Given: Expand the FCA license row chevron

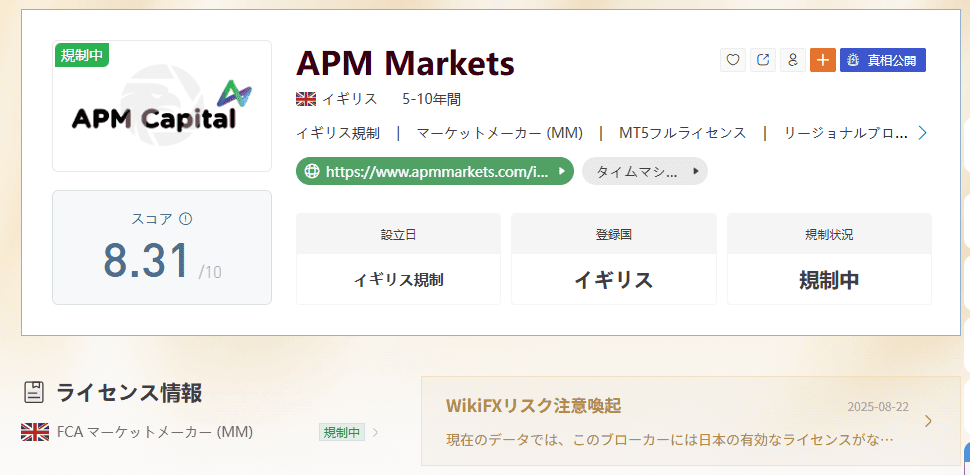Looking at the screenshot, I should [376, 432].
